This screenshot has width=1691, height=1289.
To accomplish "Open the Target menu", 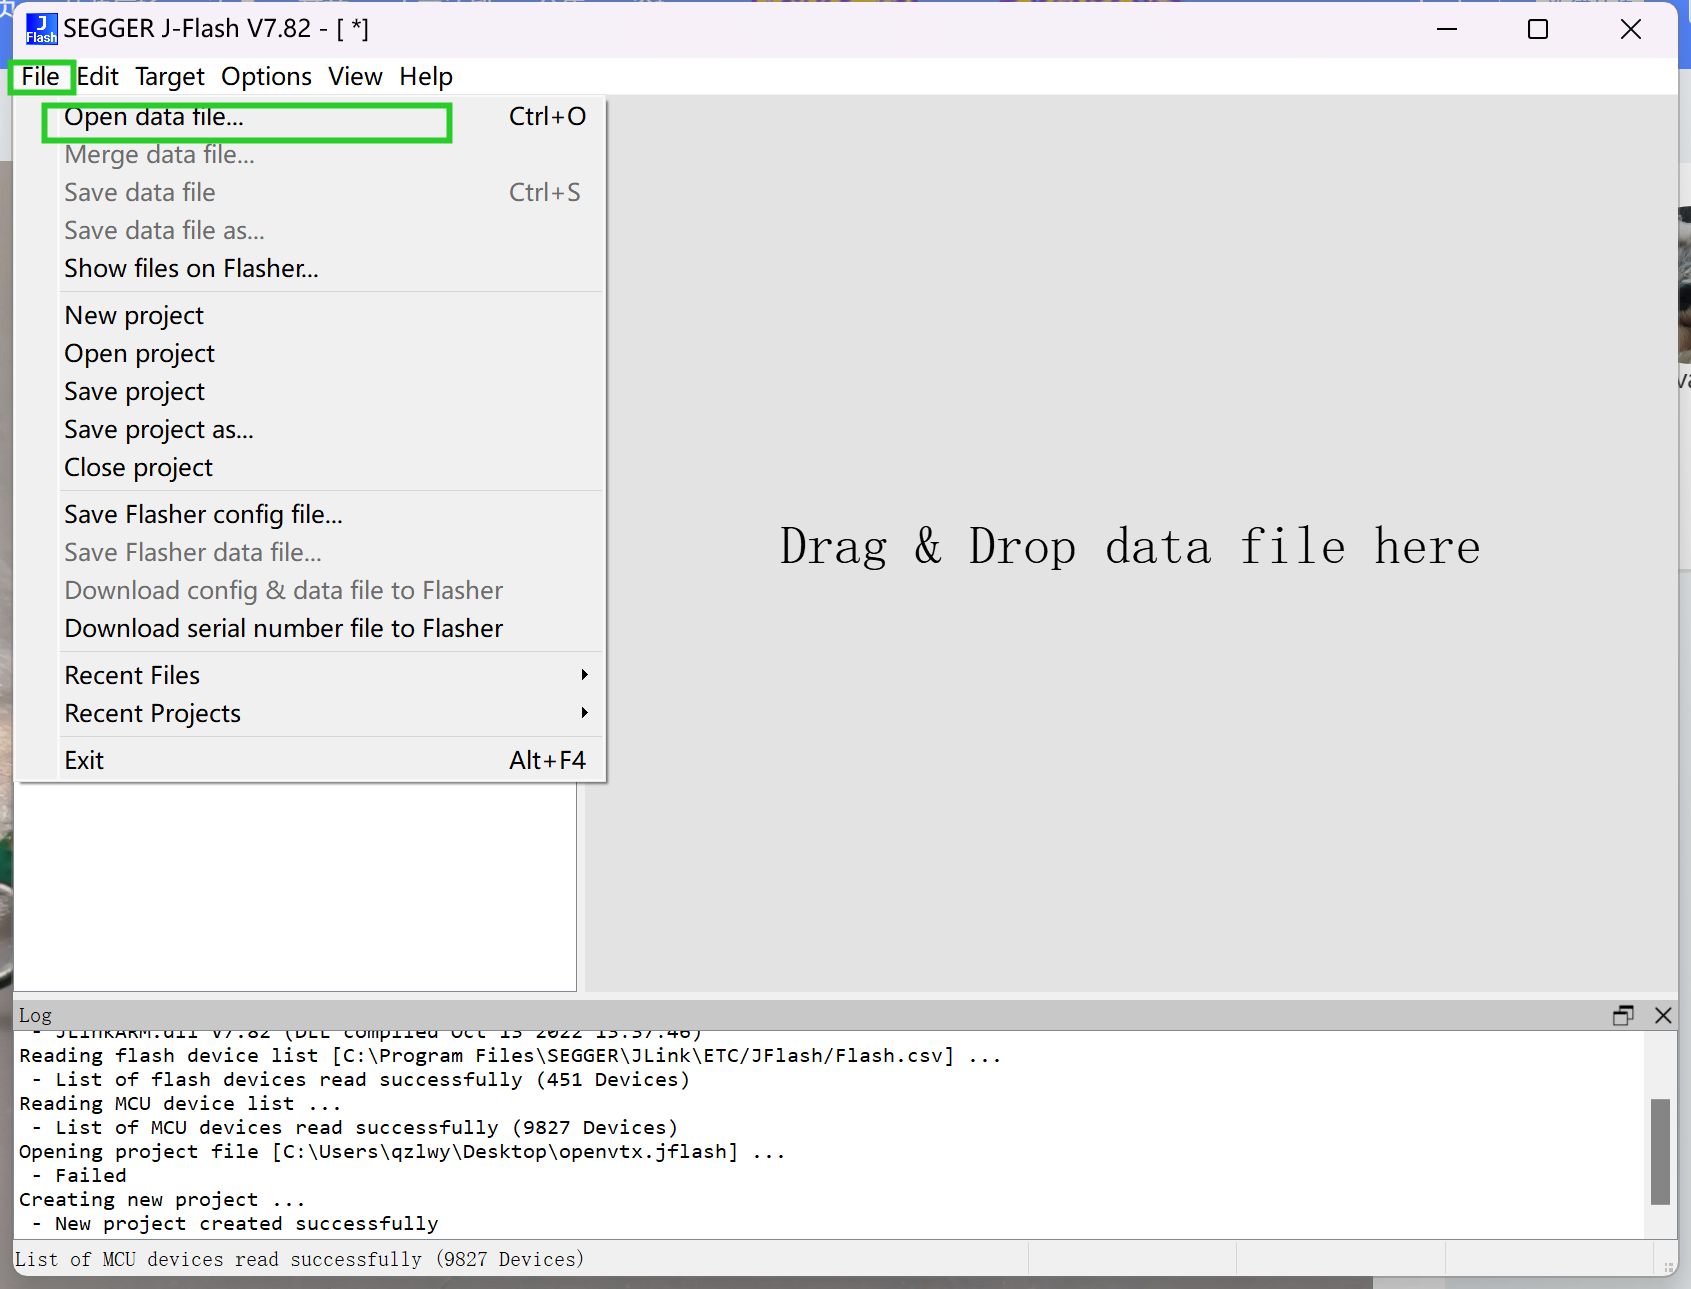I will [x=169, y=77].
